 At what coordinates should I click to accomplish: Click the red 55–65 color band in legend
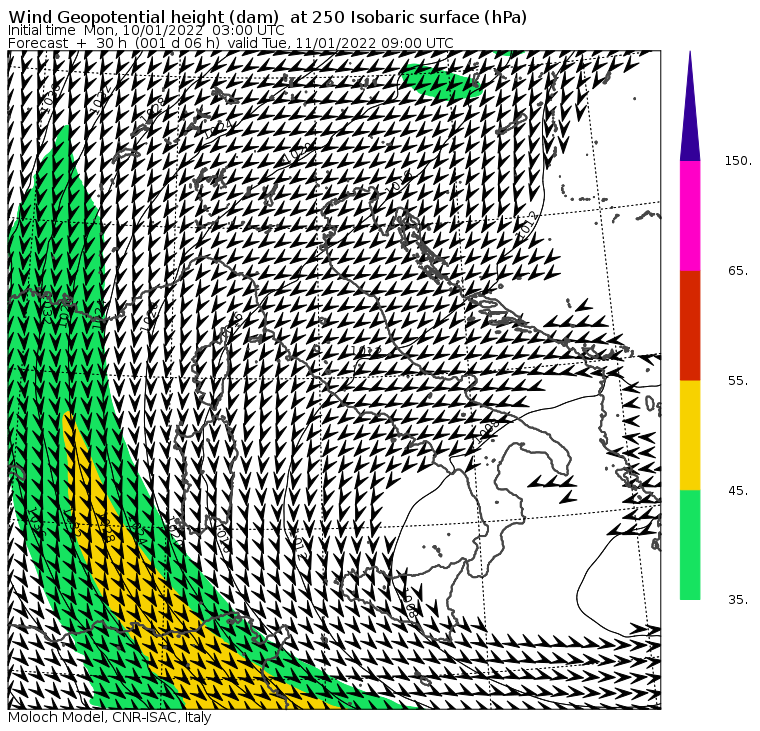point(690,325)
